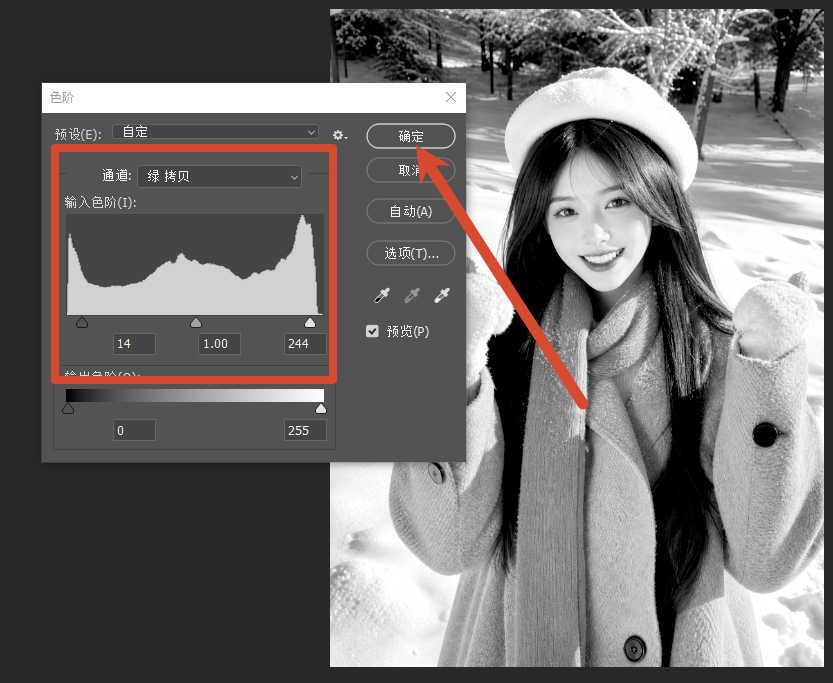Click the midtone gamma field 1.00
The image size is (833, 683).
click(219, 344)
